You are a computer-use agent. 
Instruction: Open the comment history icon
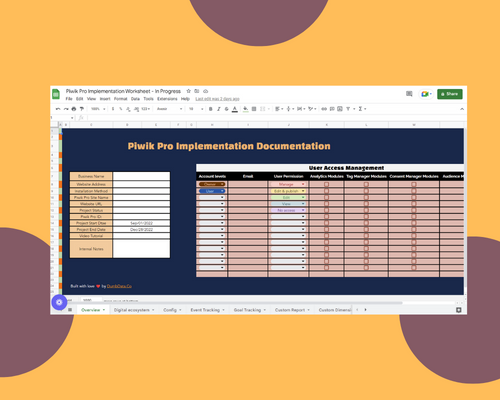click(409, 94)
